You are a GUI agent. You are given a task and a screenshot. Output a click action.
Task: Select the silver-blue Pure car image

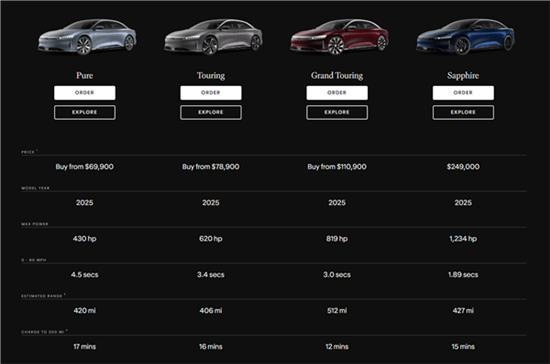coord(87,37)
